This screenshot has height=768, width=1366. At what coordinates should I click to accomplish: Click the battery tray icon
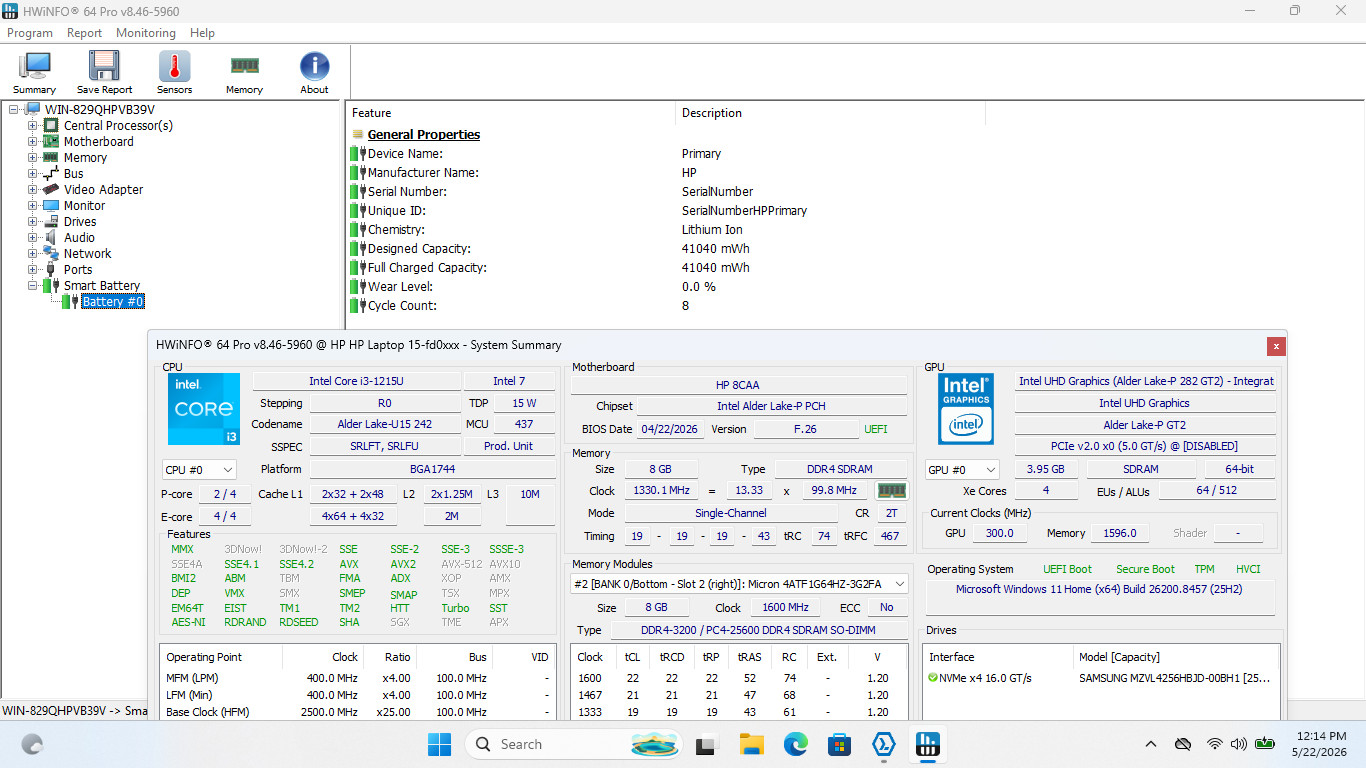click(1265, 744)
